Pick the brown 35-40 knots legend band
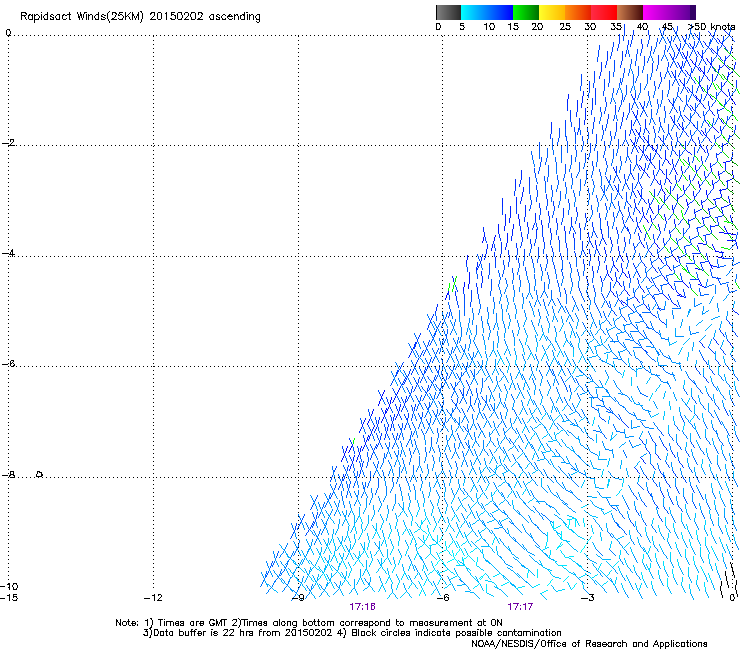740x650 pixels. pyautogui.click(x=630, y=12)
